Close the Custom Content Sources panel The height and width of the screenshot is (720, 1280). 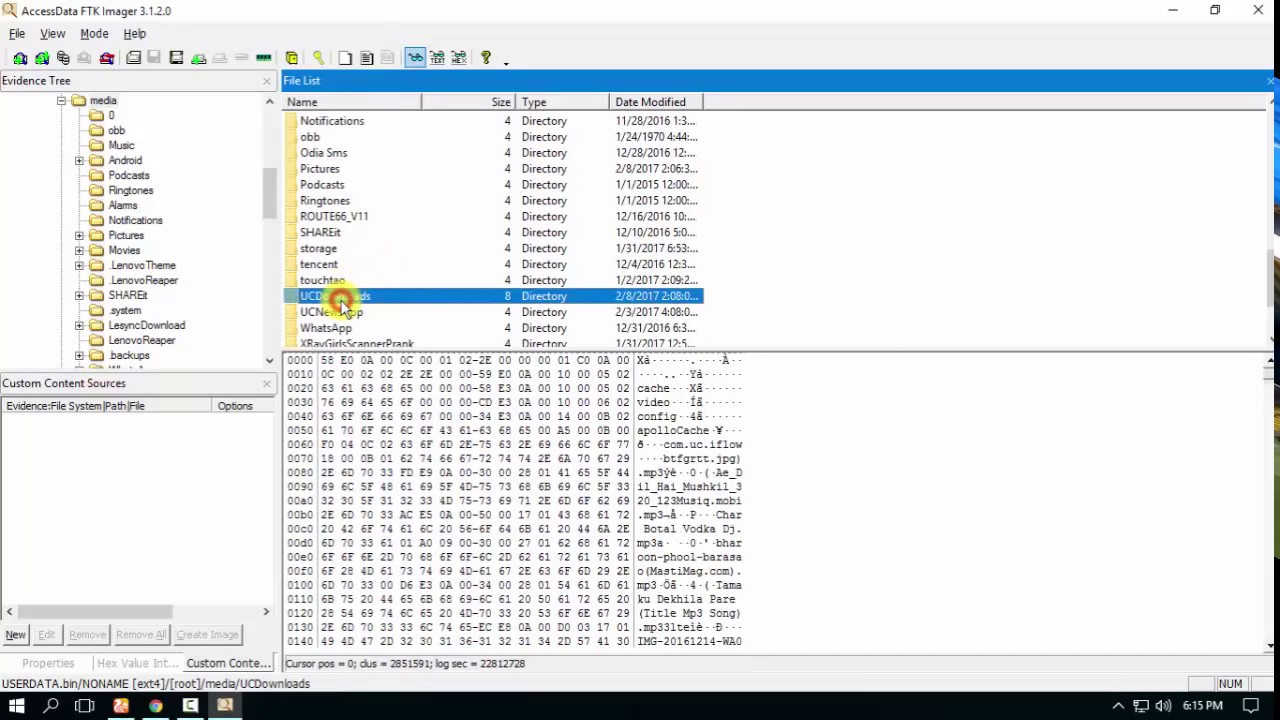(267, 384)
